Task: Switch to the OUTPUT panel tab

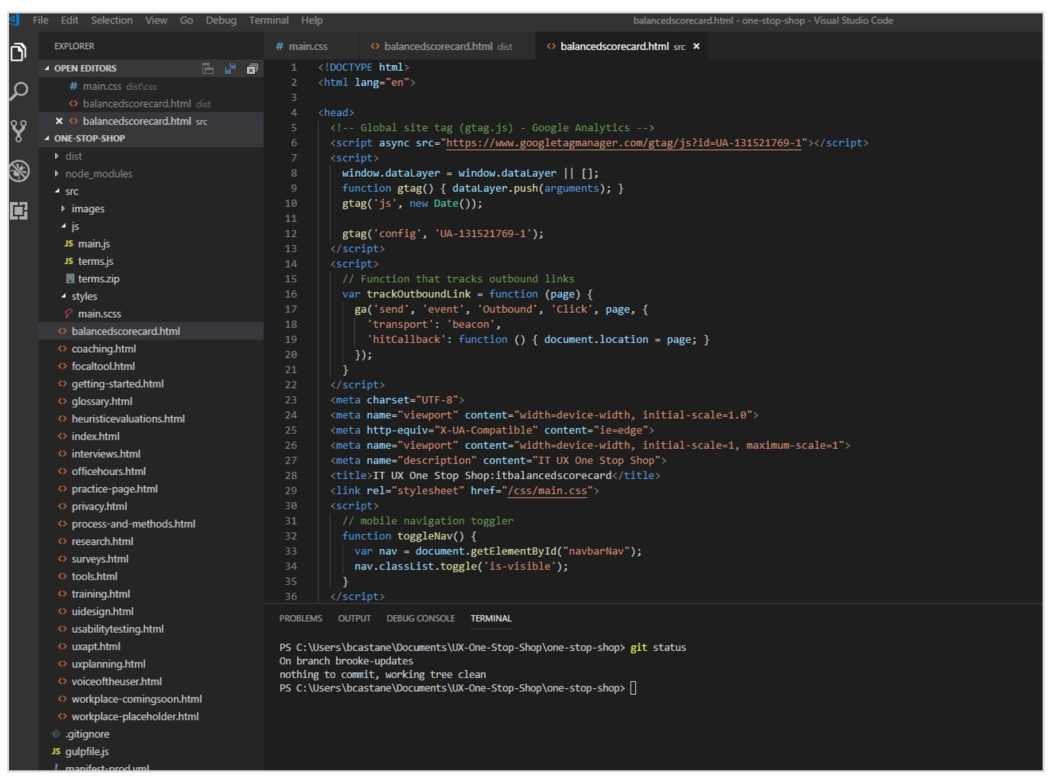Action: 354,618
